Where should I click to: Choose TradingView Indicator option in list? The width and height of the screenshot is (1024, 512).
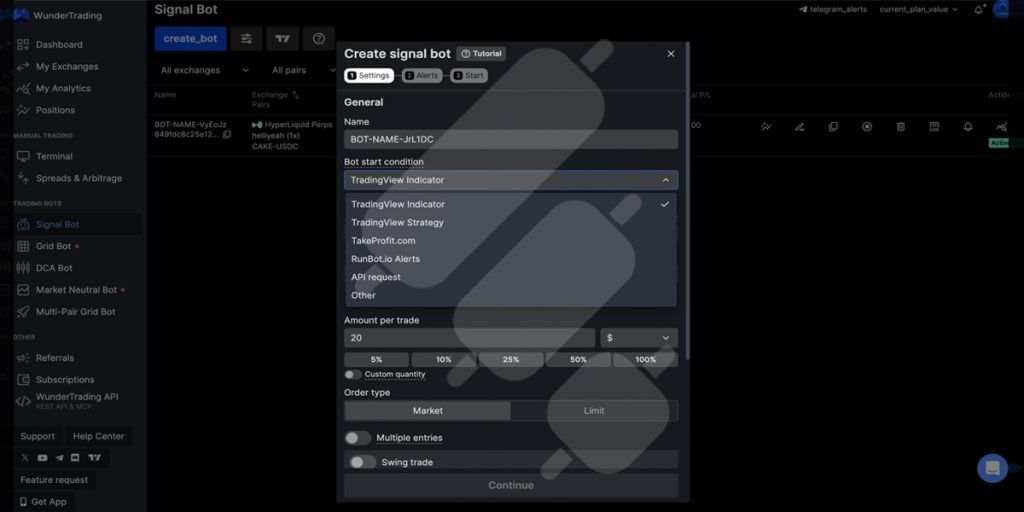pos(511,204)
